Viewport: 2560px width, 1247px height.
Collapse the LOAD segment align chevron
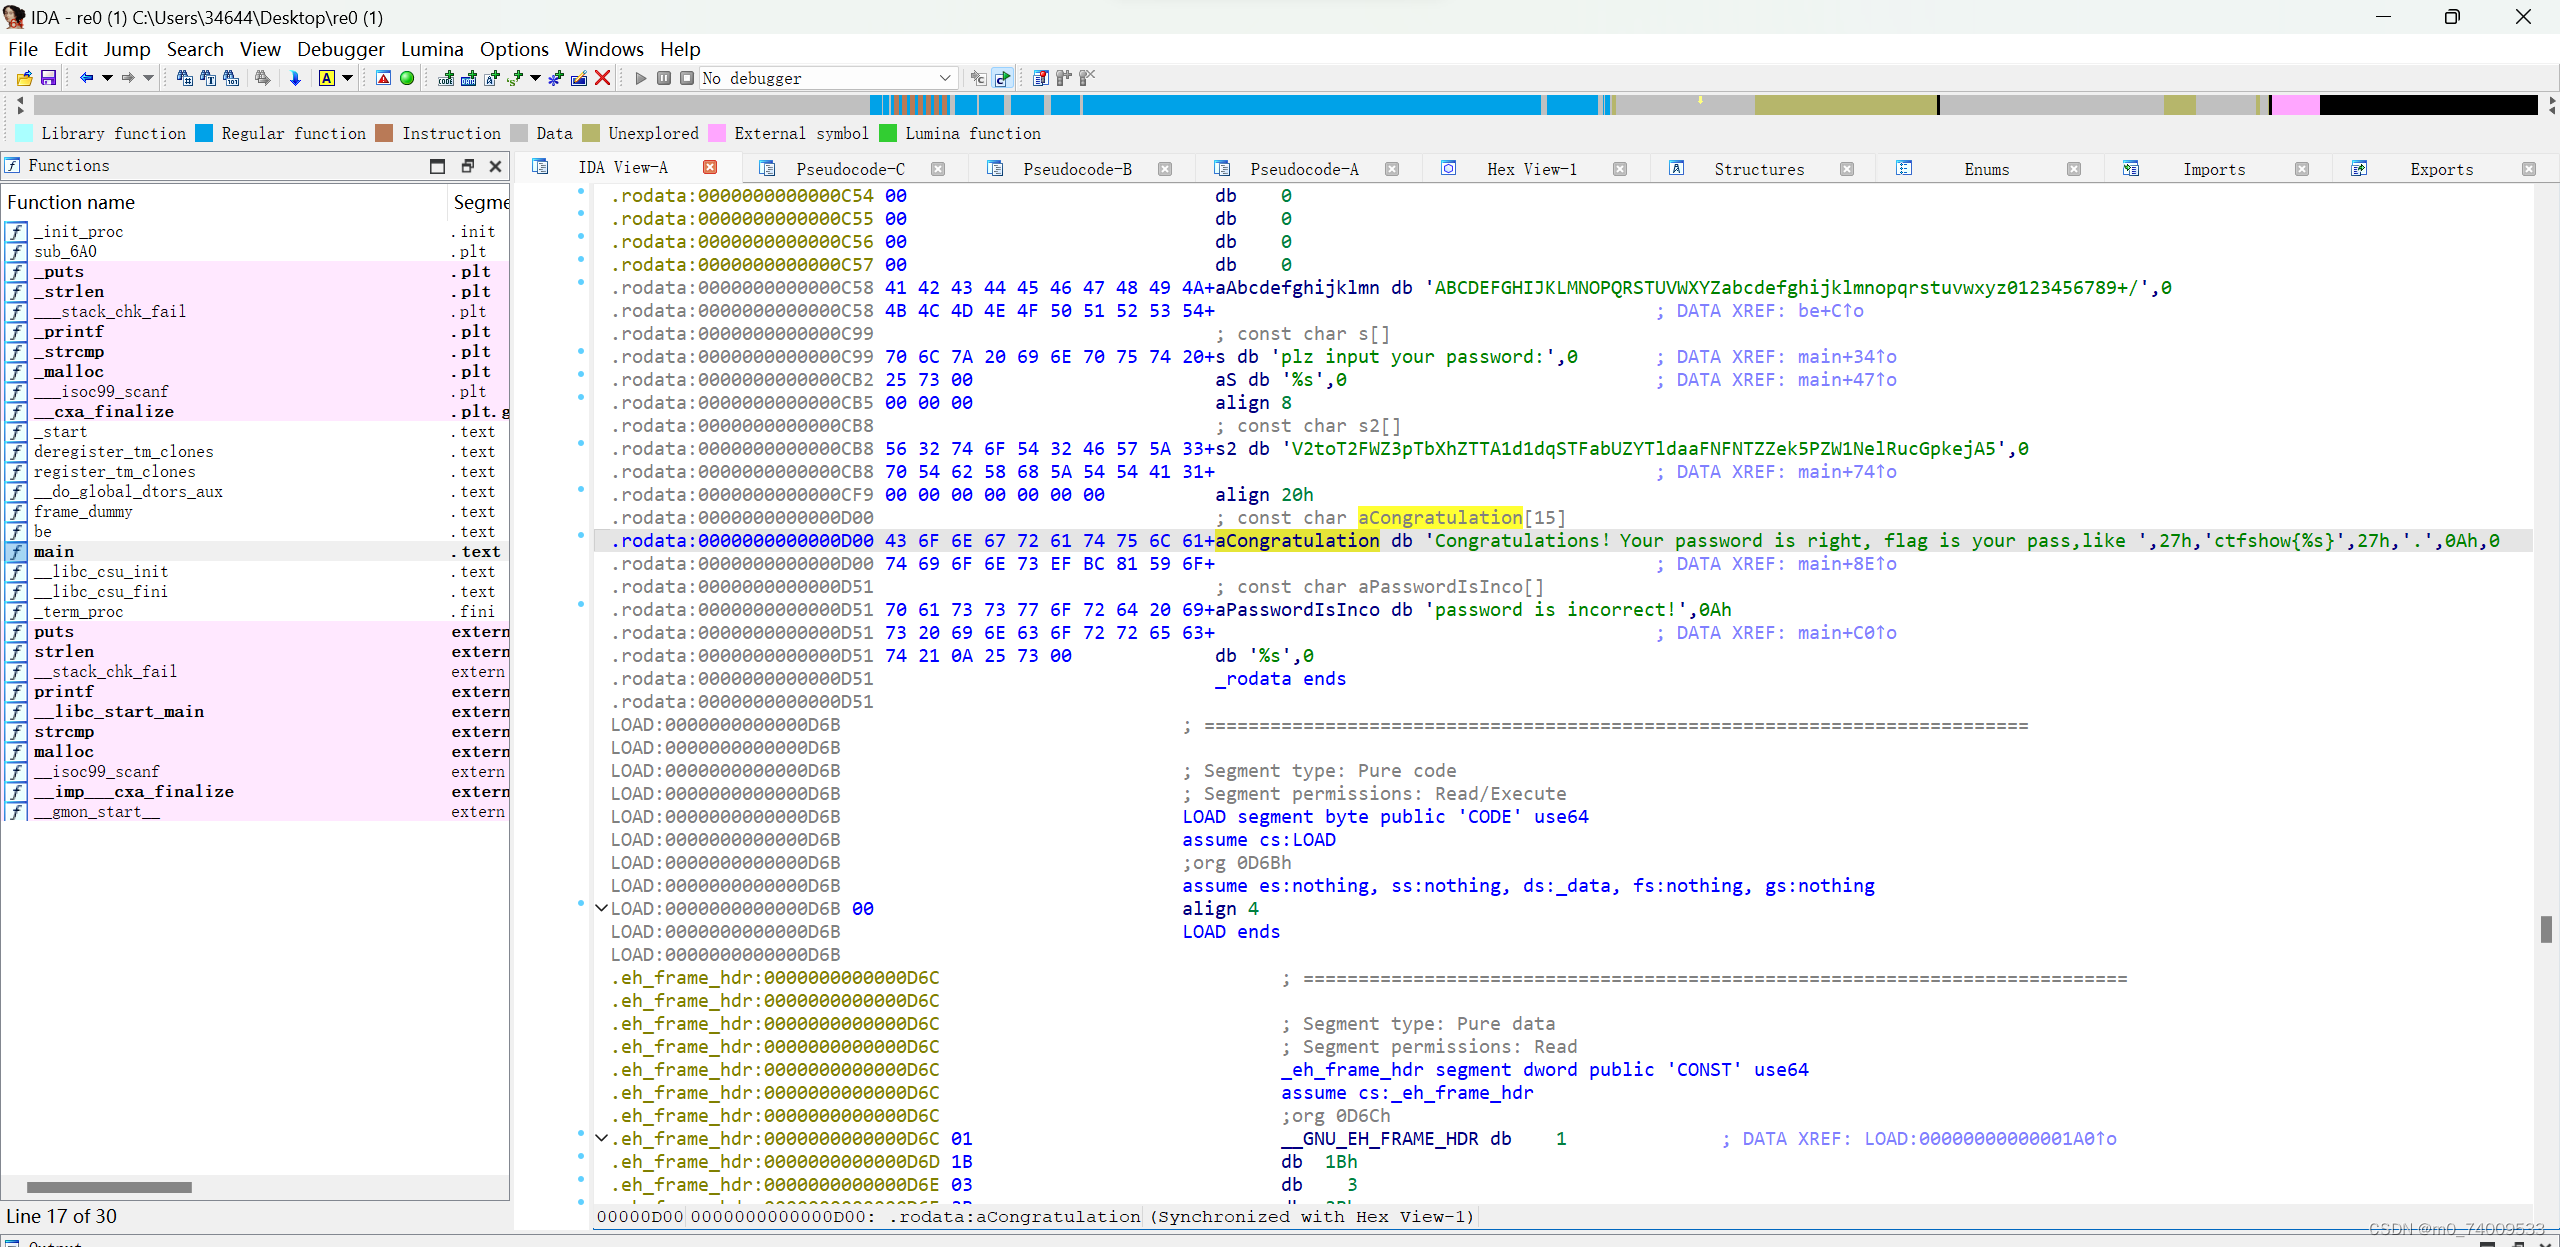601,908
